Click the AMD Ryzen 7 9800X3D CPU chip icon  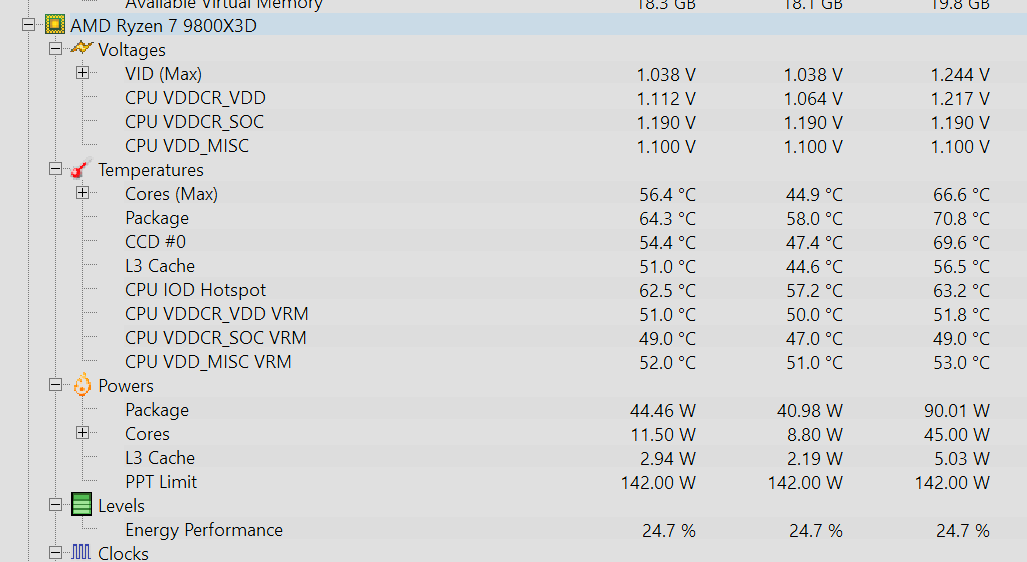tap(55, 26)
